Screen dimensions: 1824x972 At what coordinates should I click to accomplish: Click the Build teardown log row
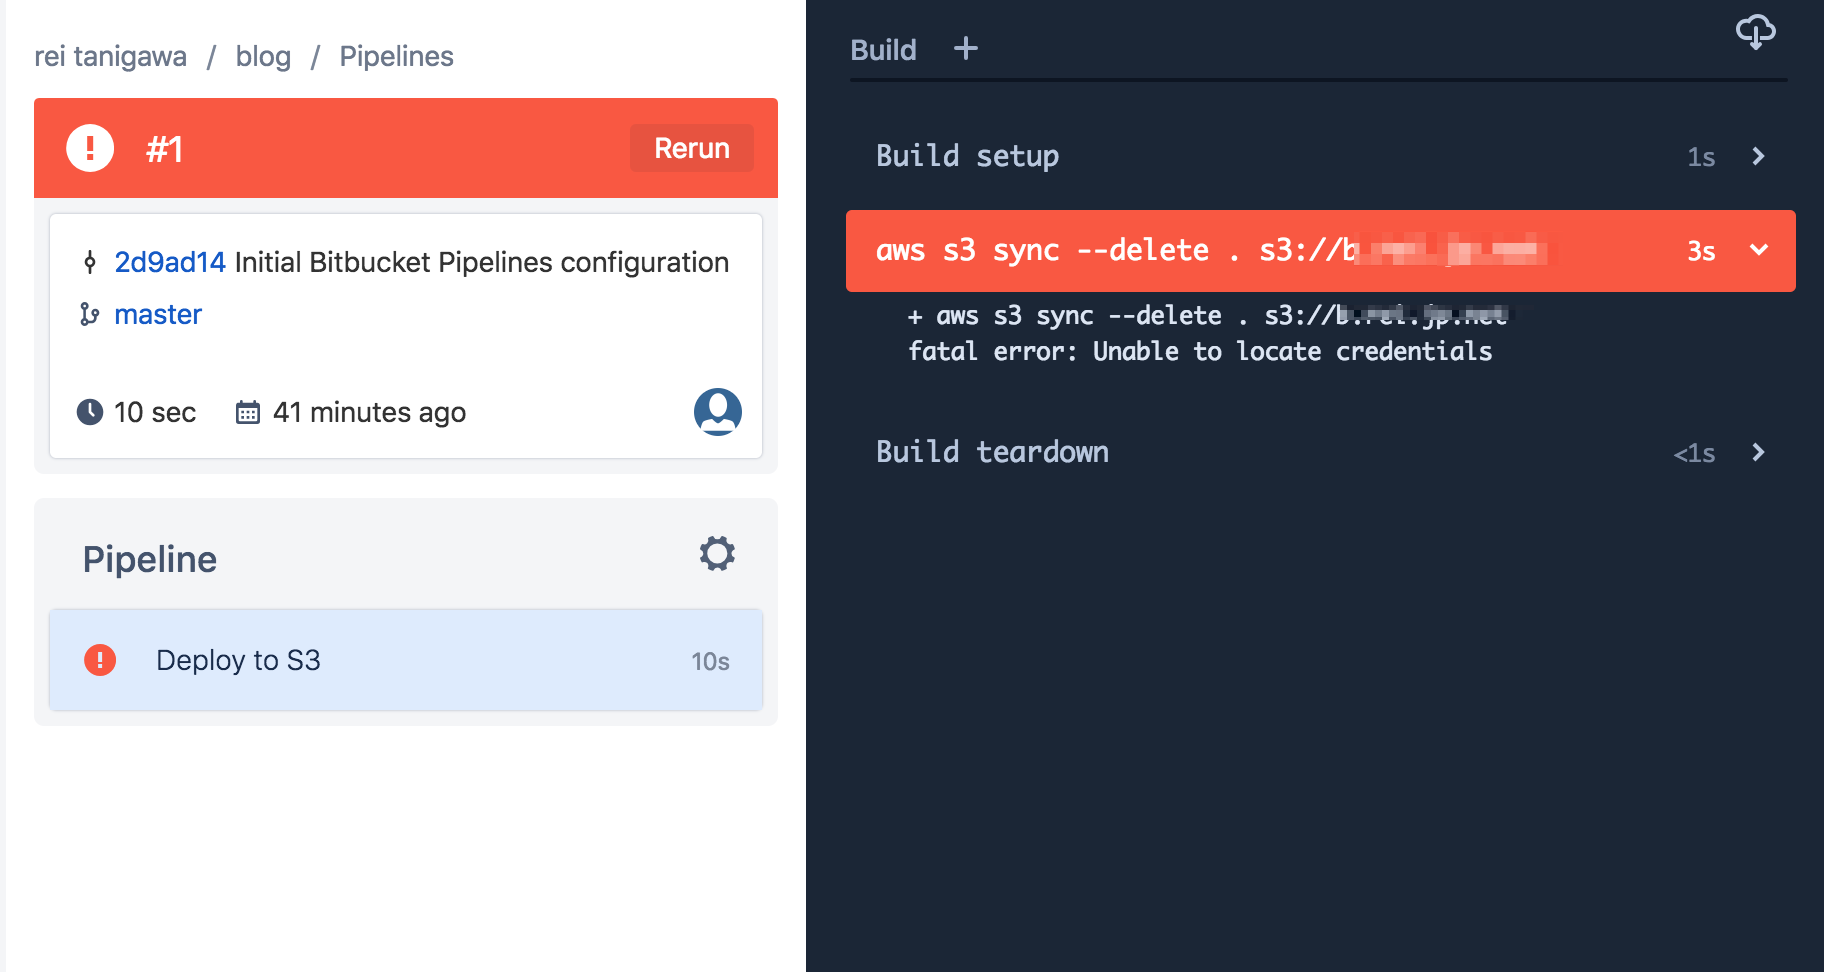(1321, 452)
